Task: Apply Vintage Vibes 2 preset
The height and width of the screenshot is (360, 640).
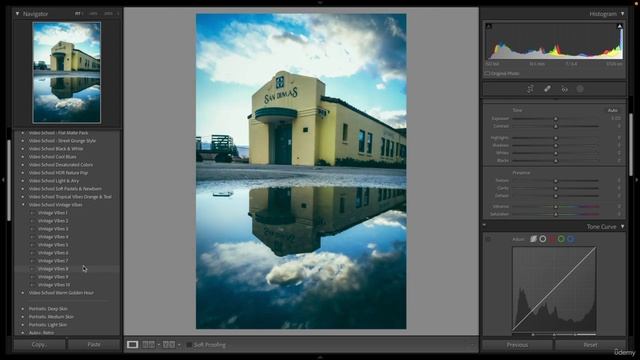Action: [x=53, y=221]
